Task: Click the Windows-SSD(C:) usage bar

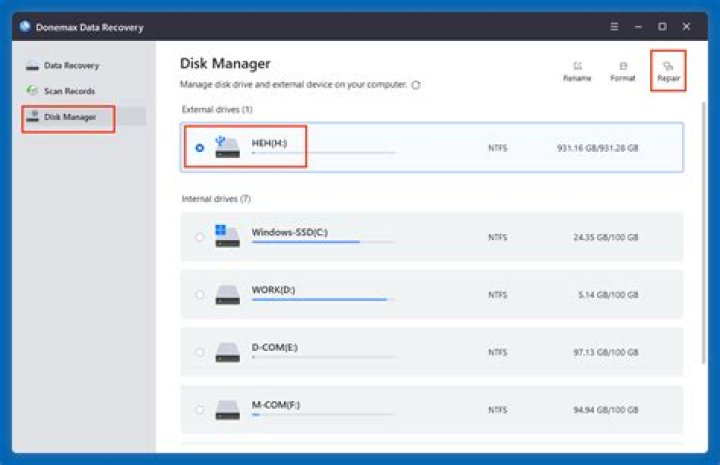Action: (323, 241)
